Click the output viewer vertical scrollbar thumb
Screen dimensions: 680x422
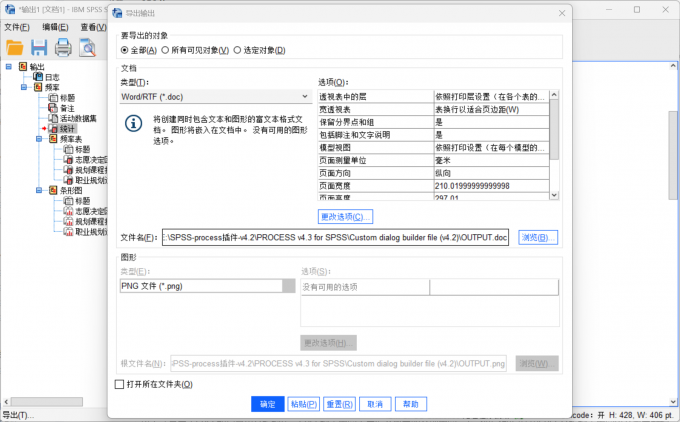click(x=673, y=154)
